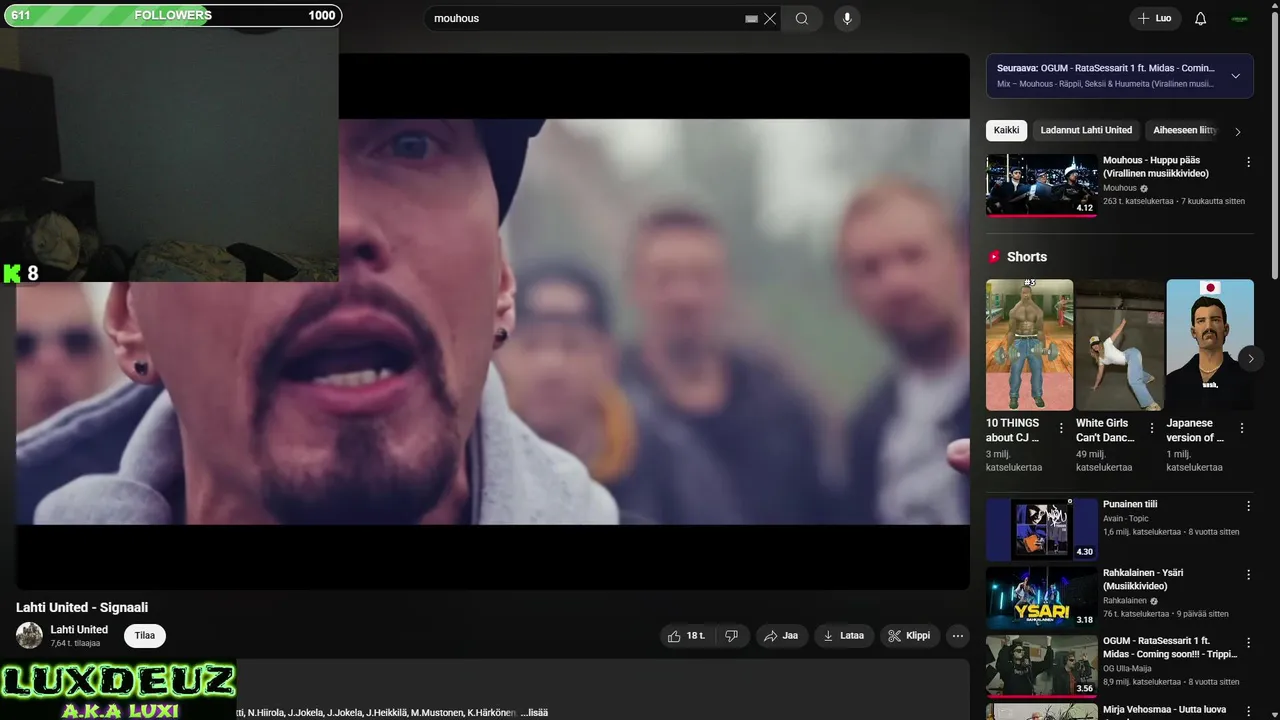
Task: Click the Luo create button
Action: 1155,19
